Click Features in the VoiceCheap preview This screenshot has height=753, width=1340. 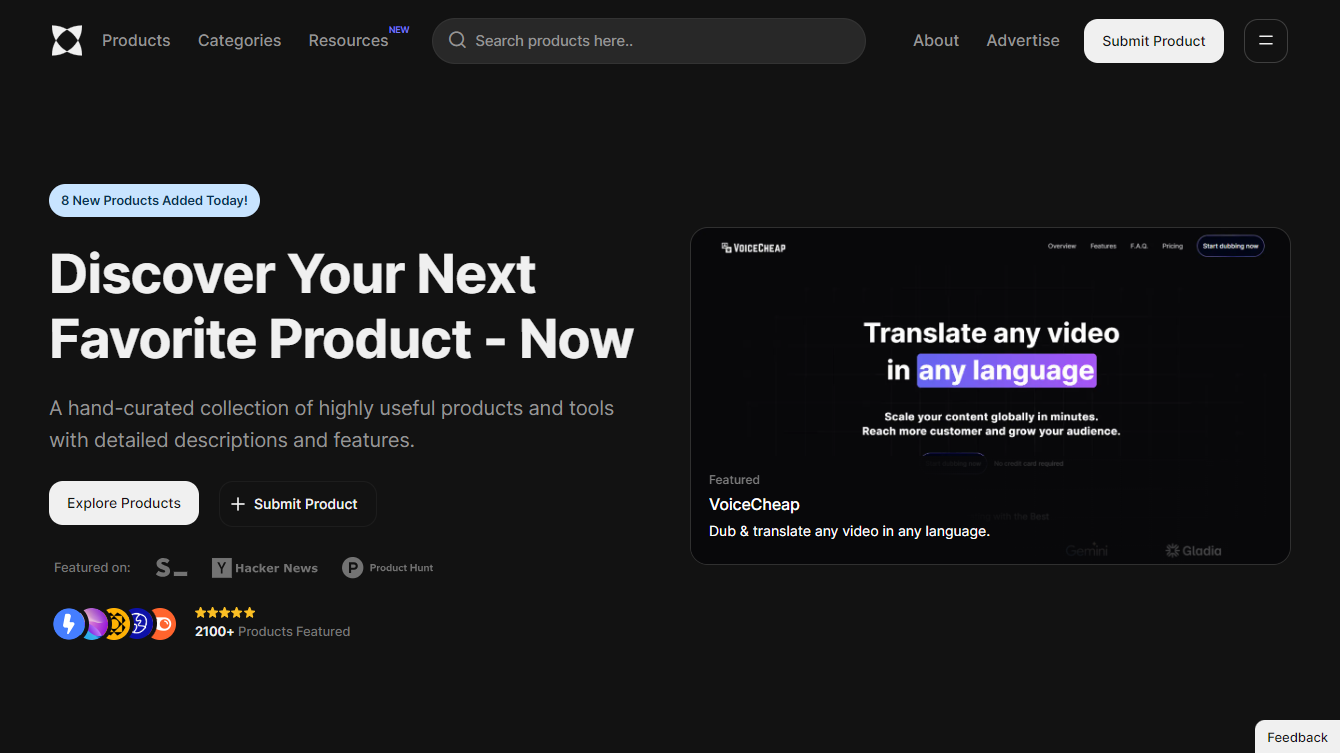[x=1103, y=246]
